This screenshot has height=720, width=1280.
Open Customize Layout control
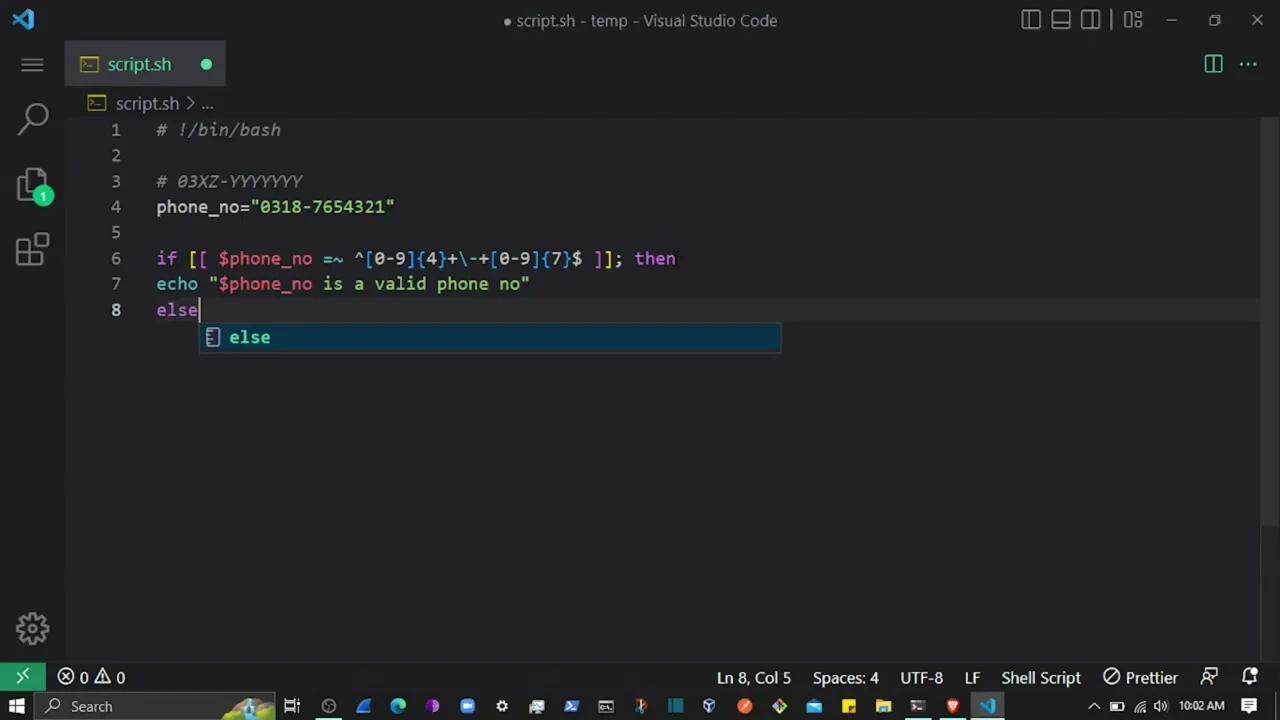coord(1133,20)
